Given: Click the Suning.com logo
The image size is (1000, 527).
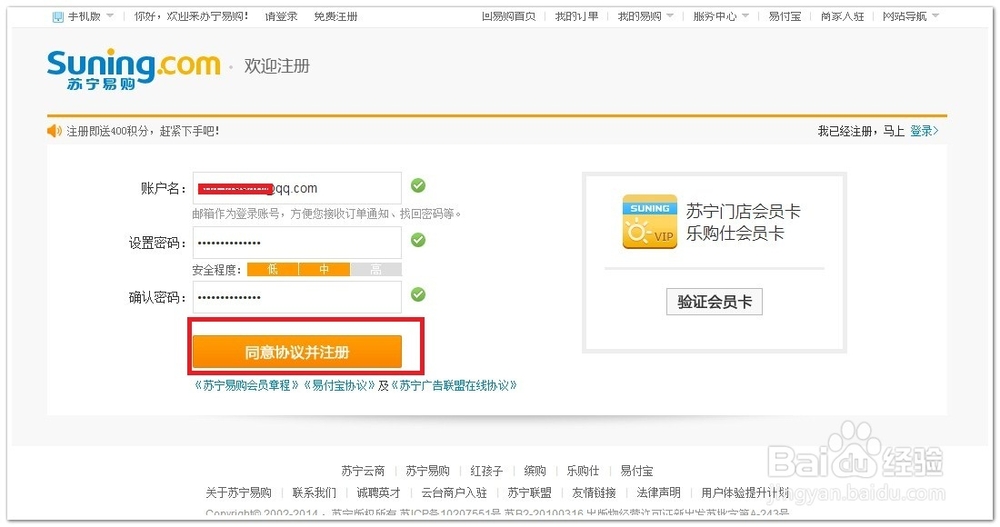Looking at the screenshot, I should tap(133, 69).
